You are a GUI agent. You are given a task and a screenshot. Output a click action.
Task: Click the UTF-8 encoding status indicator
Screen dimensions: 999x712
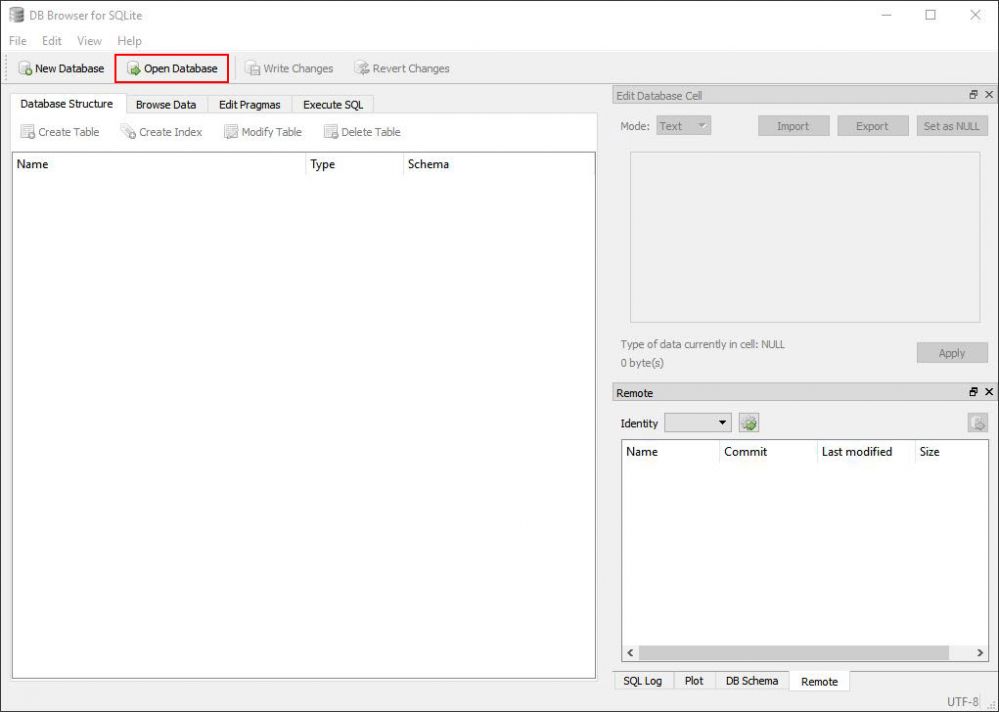(962, 701)
